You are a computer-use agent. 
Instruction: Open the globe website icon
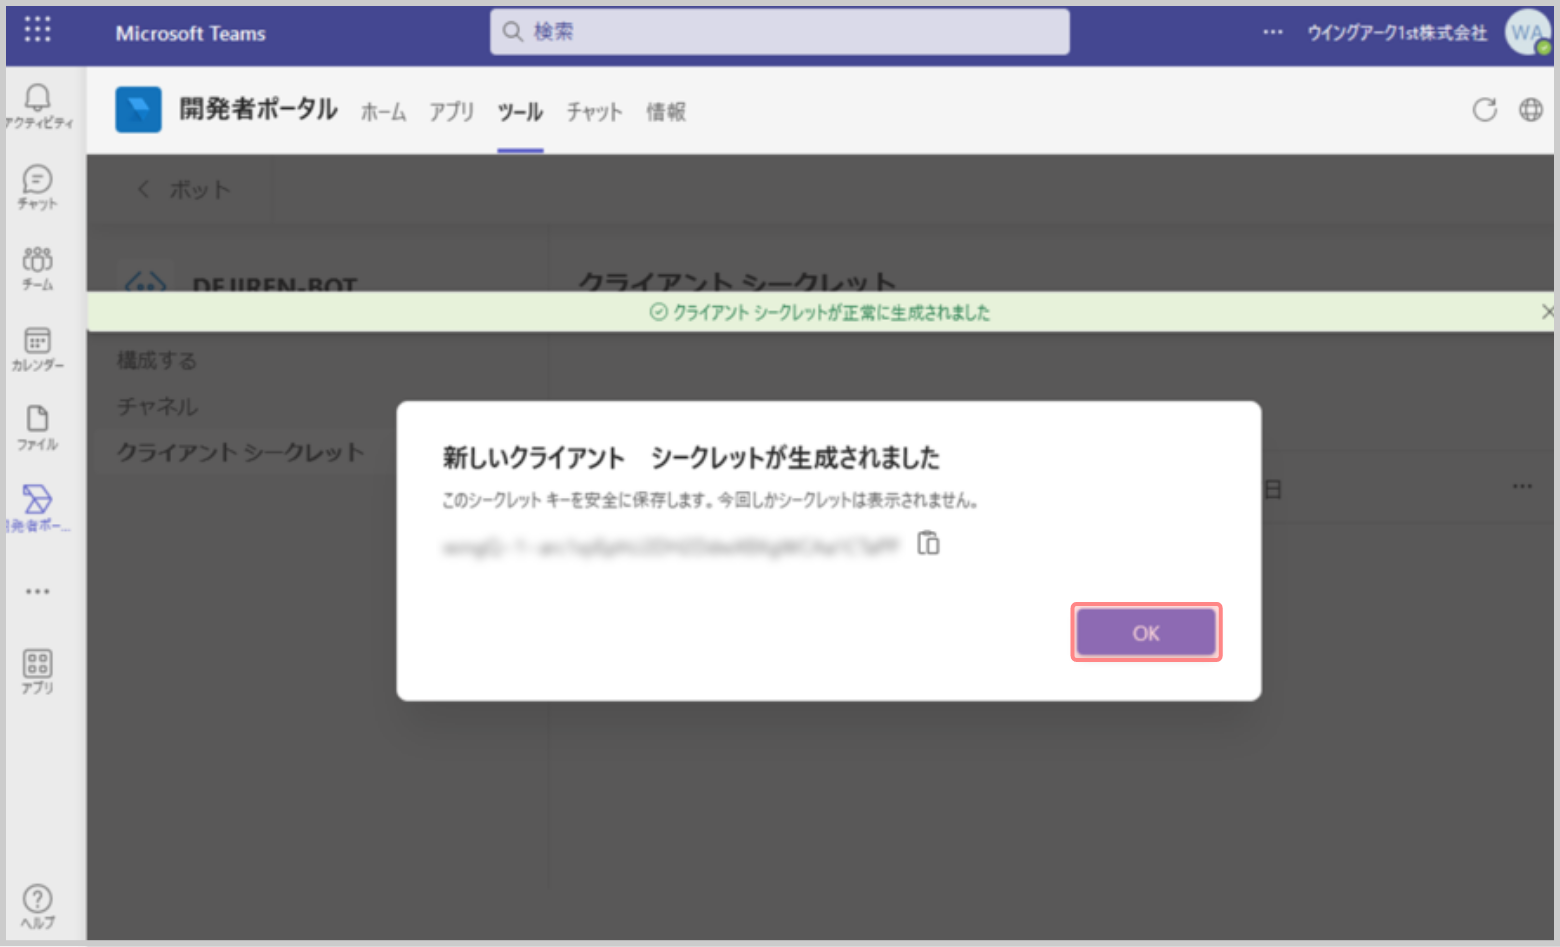pyautogui.click(x=1530, y=110)
